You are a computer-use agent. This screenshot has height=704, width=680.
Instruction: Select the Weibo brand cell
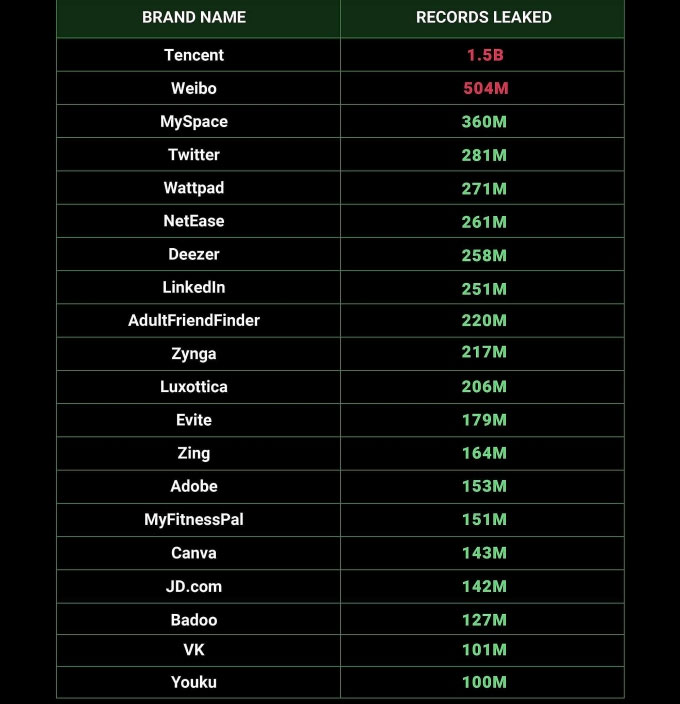[194, 88]
